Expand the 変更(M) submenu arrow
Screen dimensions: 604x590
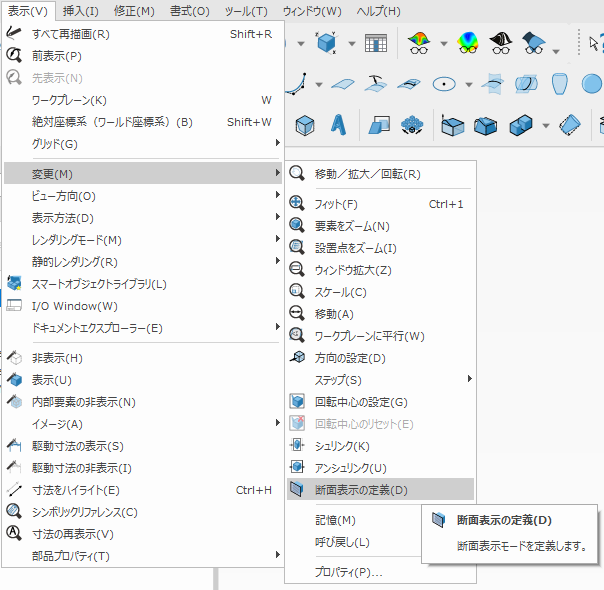coord(277,173)
